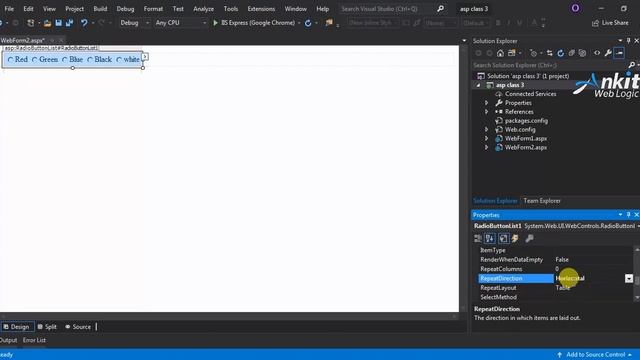Click the Undo arrow icon
640x360 pixels.
[84, 23]
